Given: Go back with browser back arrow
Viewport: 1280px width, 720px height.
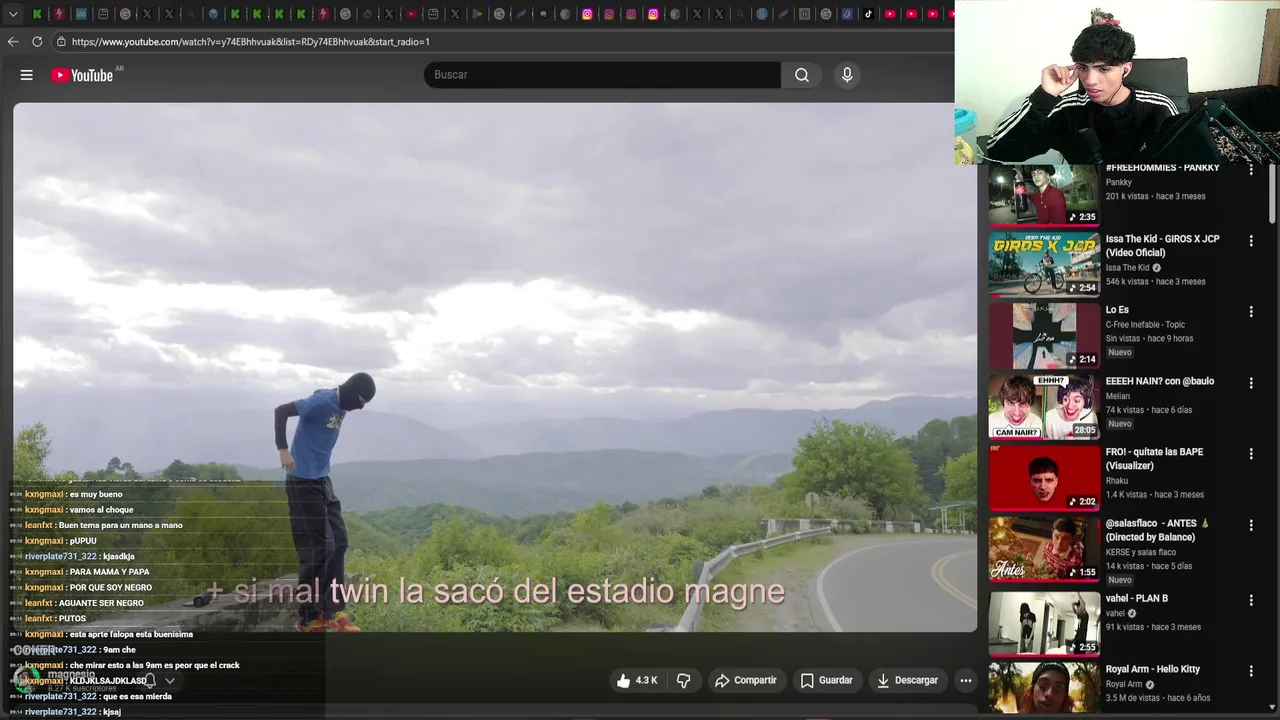Looking at the screenshot, I should [x=13, y=42].
